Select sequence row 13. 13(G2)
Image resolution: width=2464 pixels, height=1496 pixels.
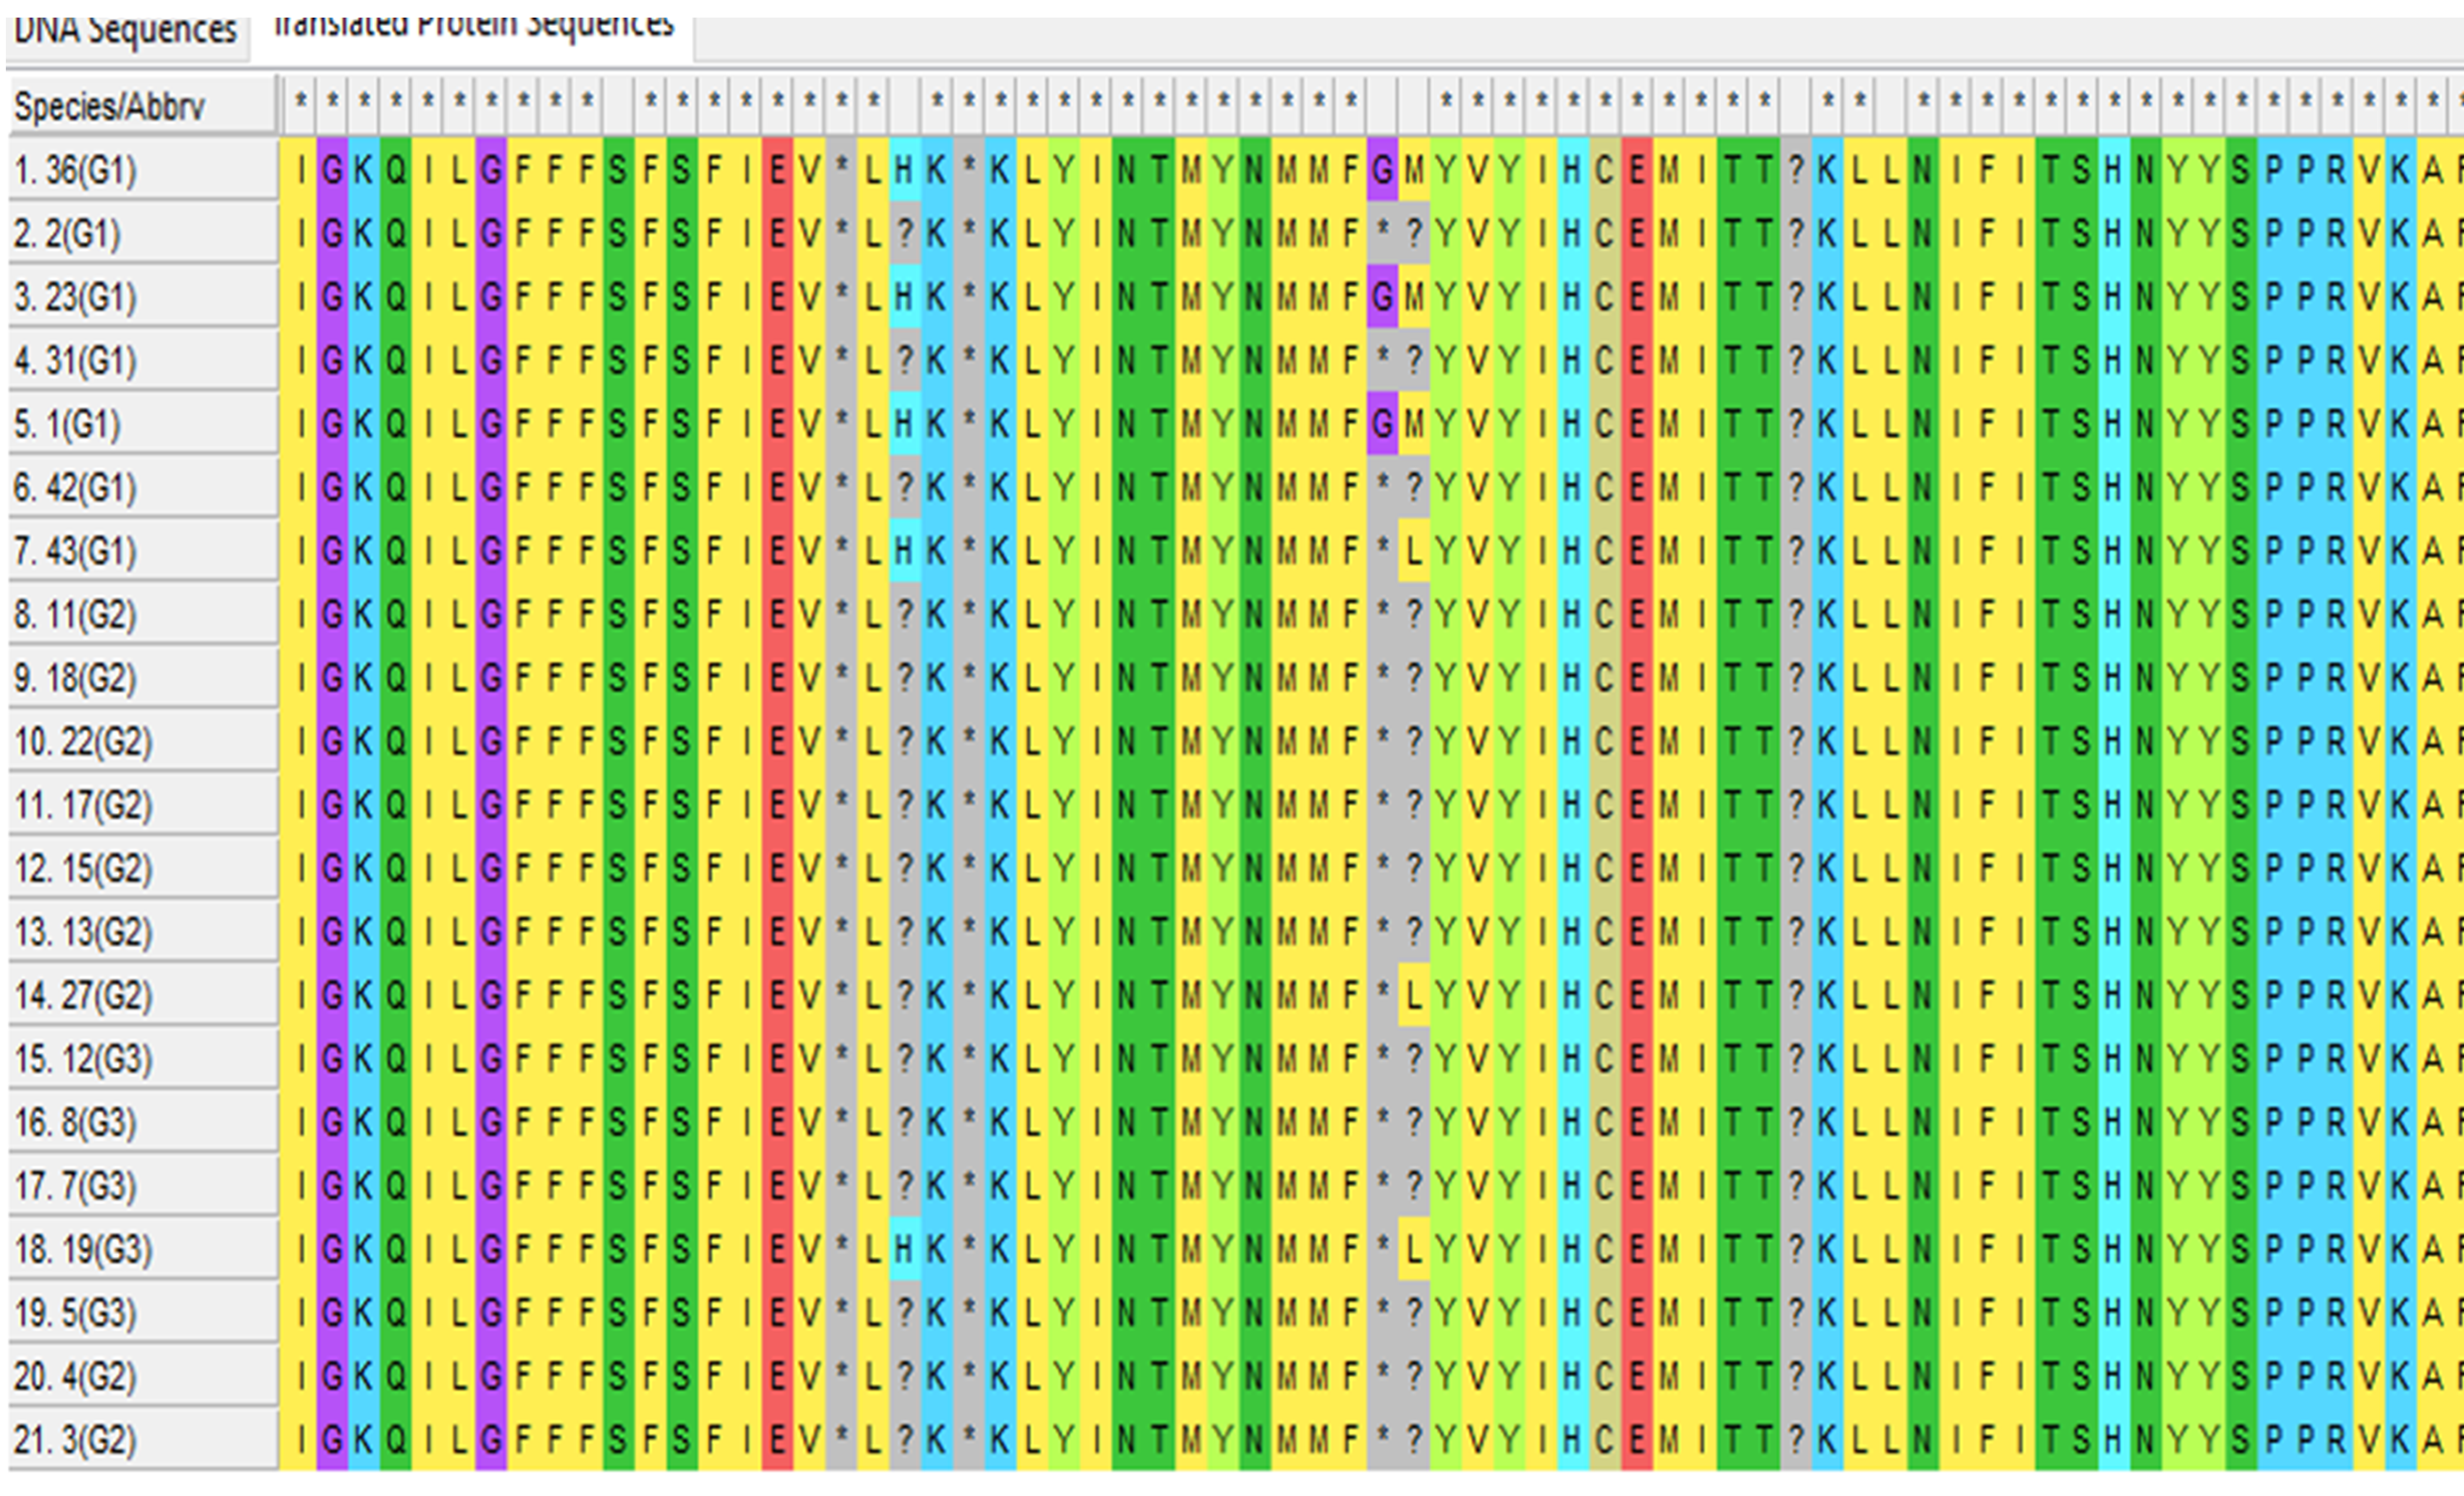click(142, 932)
